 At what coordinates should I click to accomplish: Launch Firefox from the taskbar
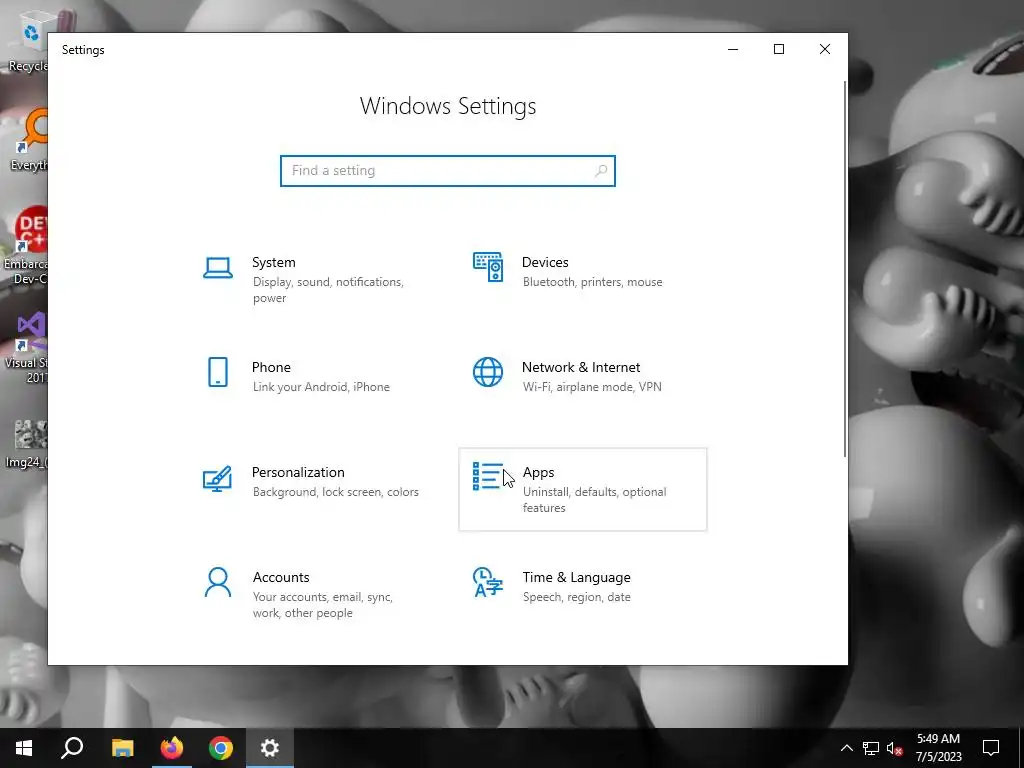[x=172, y=748]
